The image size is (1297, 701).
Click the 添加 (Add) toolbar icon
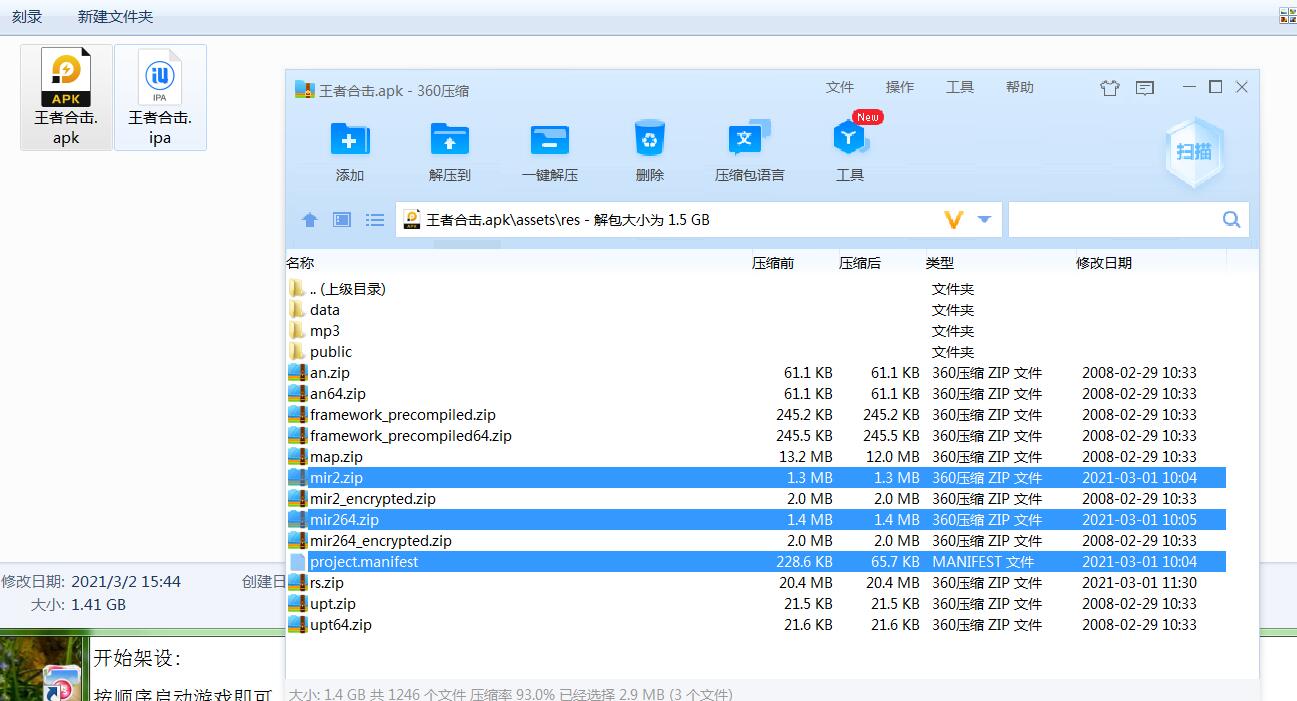coord(350,141)
